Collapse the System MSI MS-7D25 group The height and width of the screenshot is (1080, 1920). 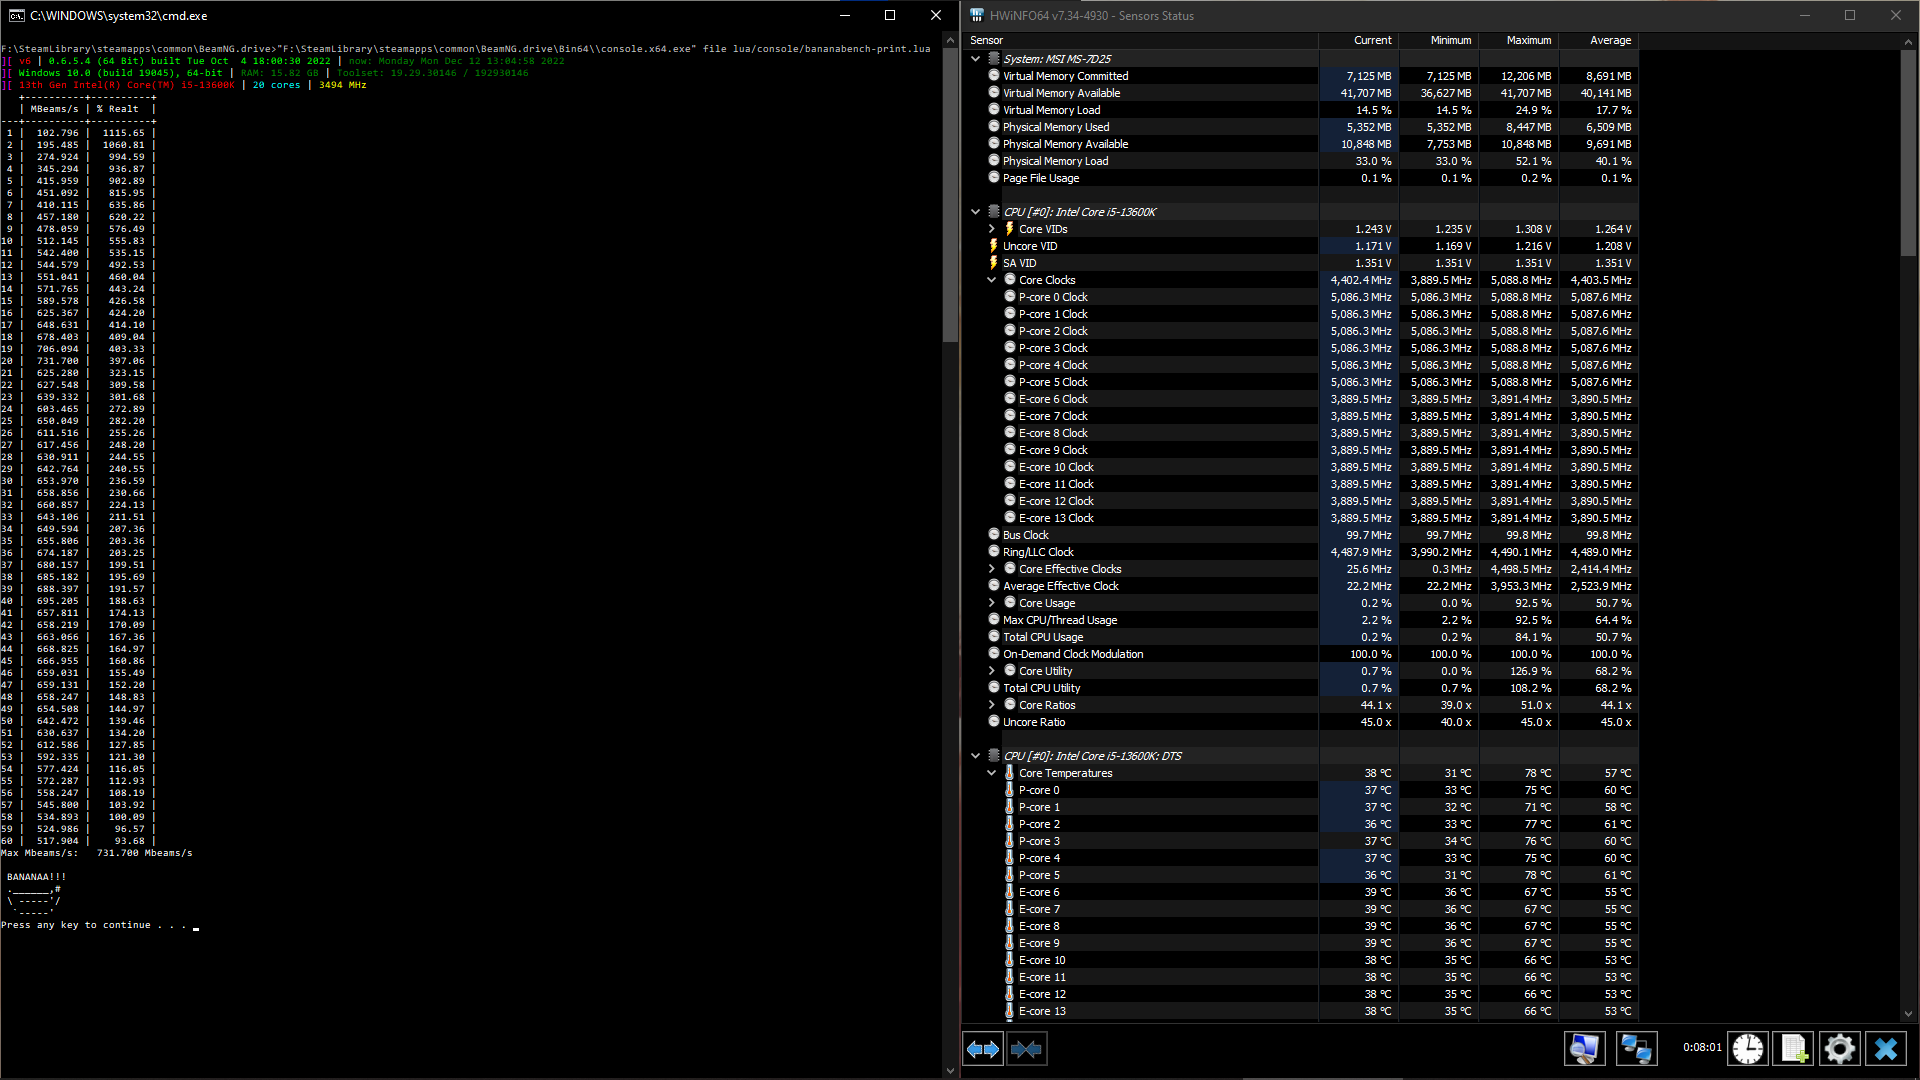click(x=976, y=59)
